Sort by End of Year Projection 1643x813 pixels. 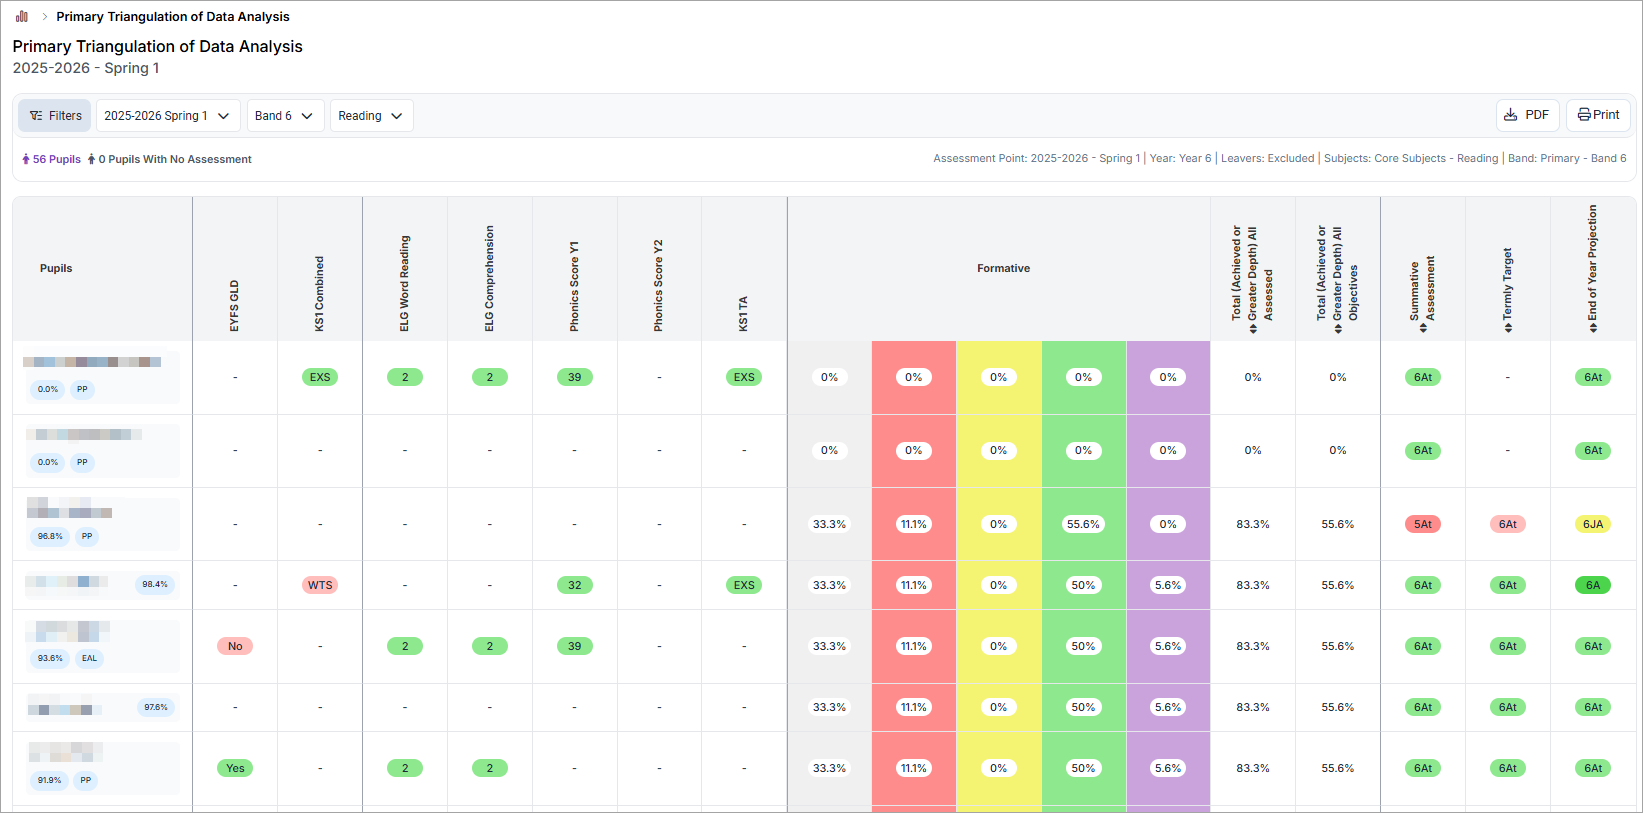coord(1593,327)
